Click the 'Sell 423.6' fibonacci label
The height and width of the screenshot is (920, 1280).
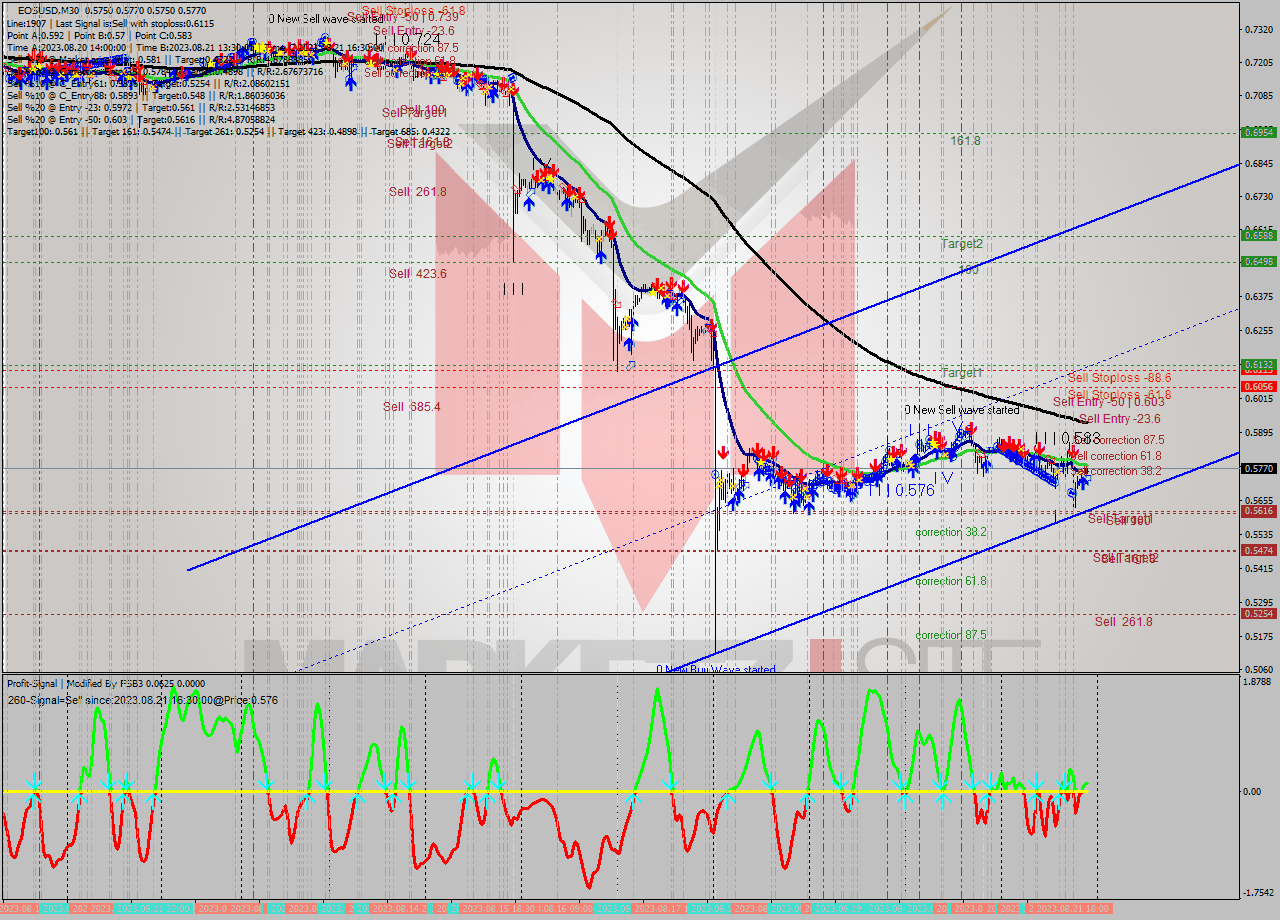(x=418, y=273)
